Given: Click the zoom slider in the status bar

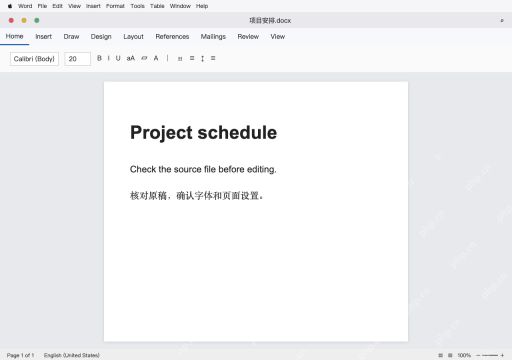Looking at the screenshot, I should click(x=490, y=355).
